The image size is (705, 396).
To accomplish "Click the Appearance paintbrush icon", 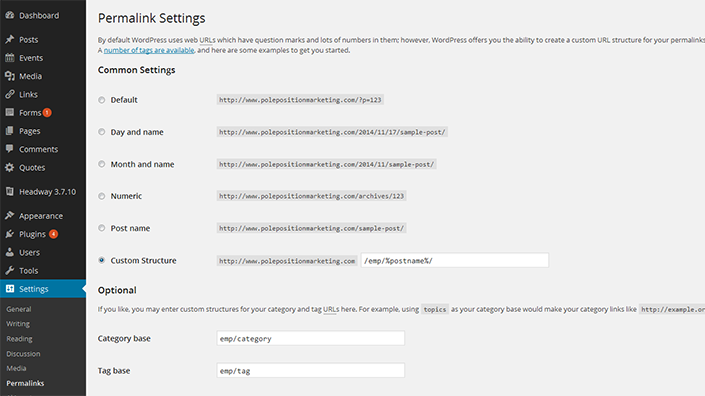I will click(x=10, y=216).
